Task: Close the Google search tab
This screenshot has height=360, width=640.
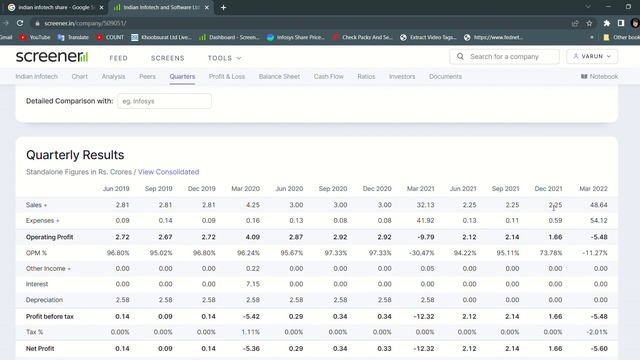Action: pyautogui.click(x=101, y=7)
